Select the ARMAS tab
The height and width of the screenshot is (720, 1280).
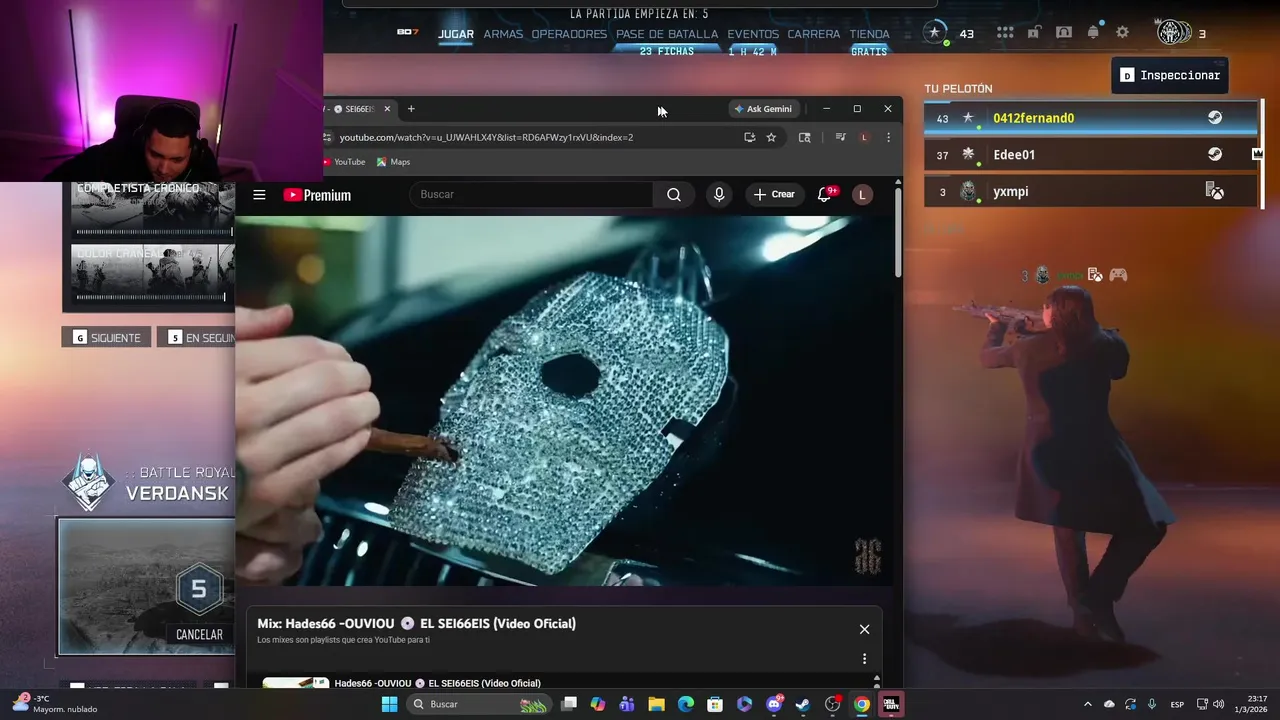[503, 34]
